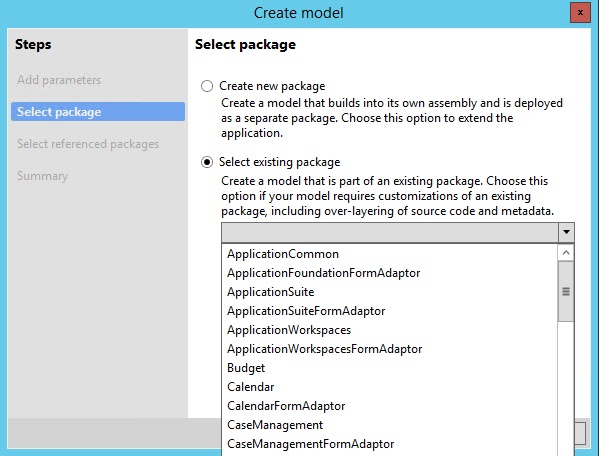The height and width of the screenshot is (456, 599).
Task: Choose CaseManagementFormAdaptor from the list
Action: 390,444
